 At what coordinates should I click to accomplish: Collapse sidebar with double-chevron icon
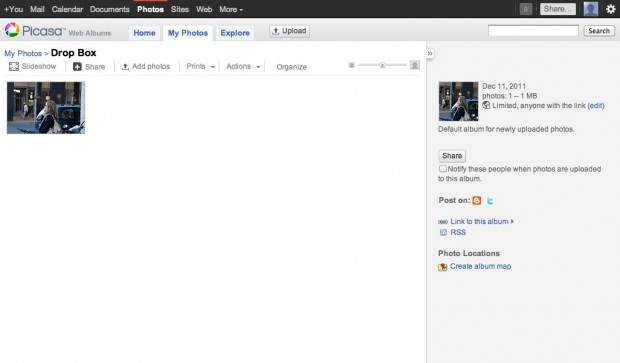pos(430,53)
